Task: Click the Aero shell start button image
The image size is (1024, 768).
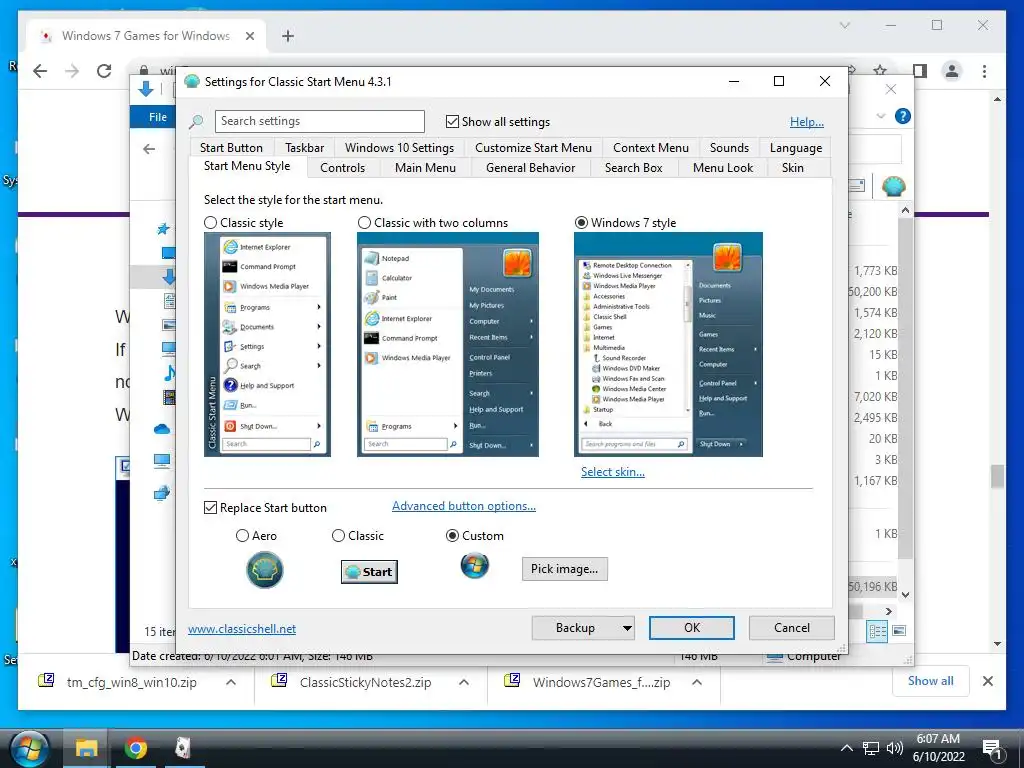Action: pos(264,569)
